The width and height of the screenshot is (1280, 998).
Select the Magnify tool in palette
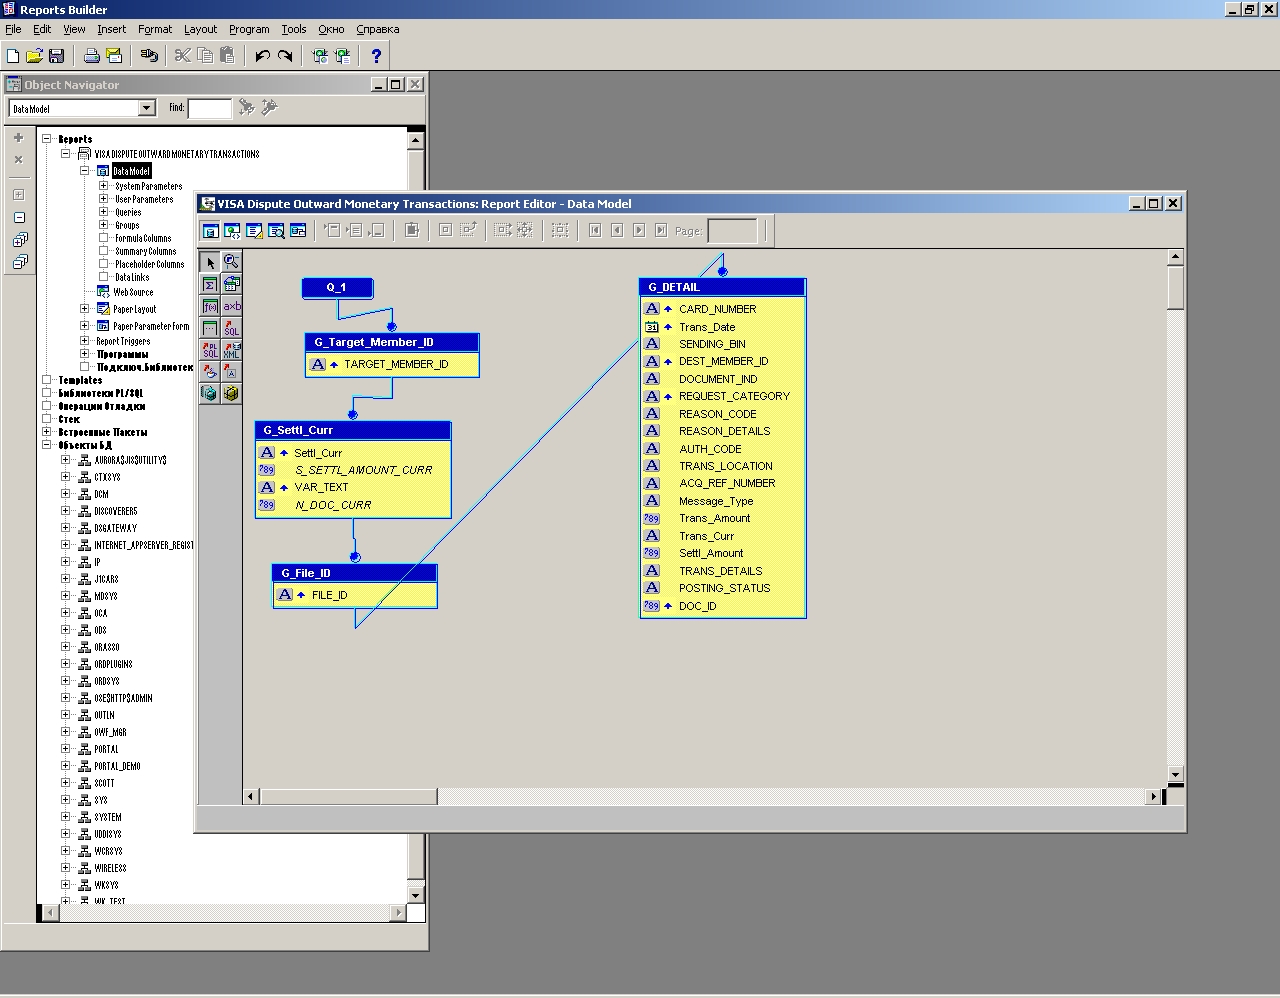click(x=231, y=262)
